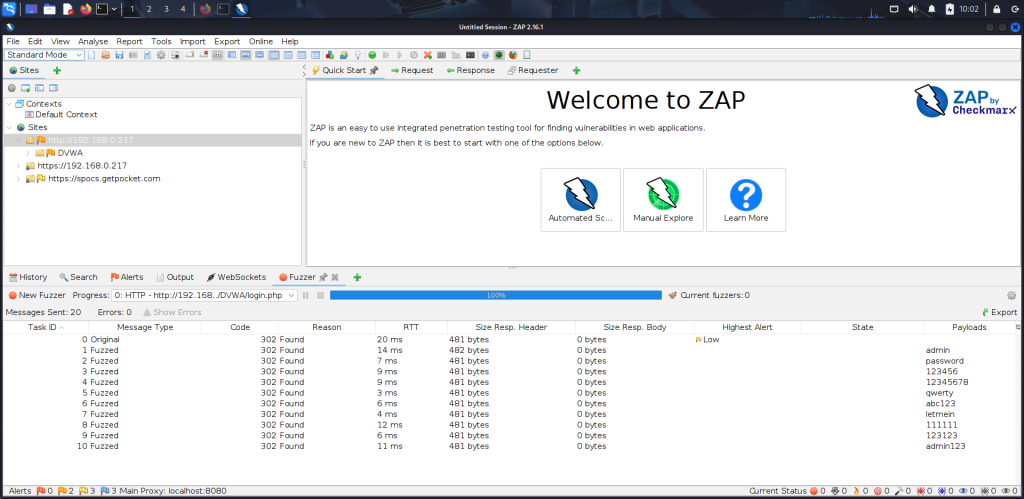Open the table column chooser icon
1024x499 pixels.
click(1017, 327)
